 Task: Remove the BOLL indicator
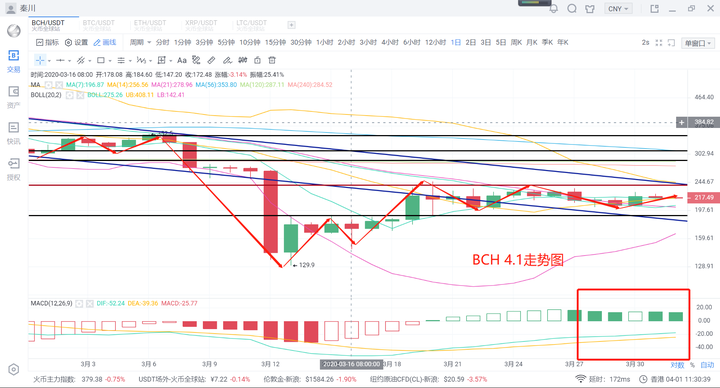click(x=80, y=95)
